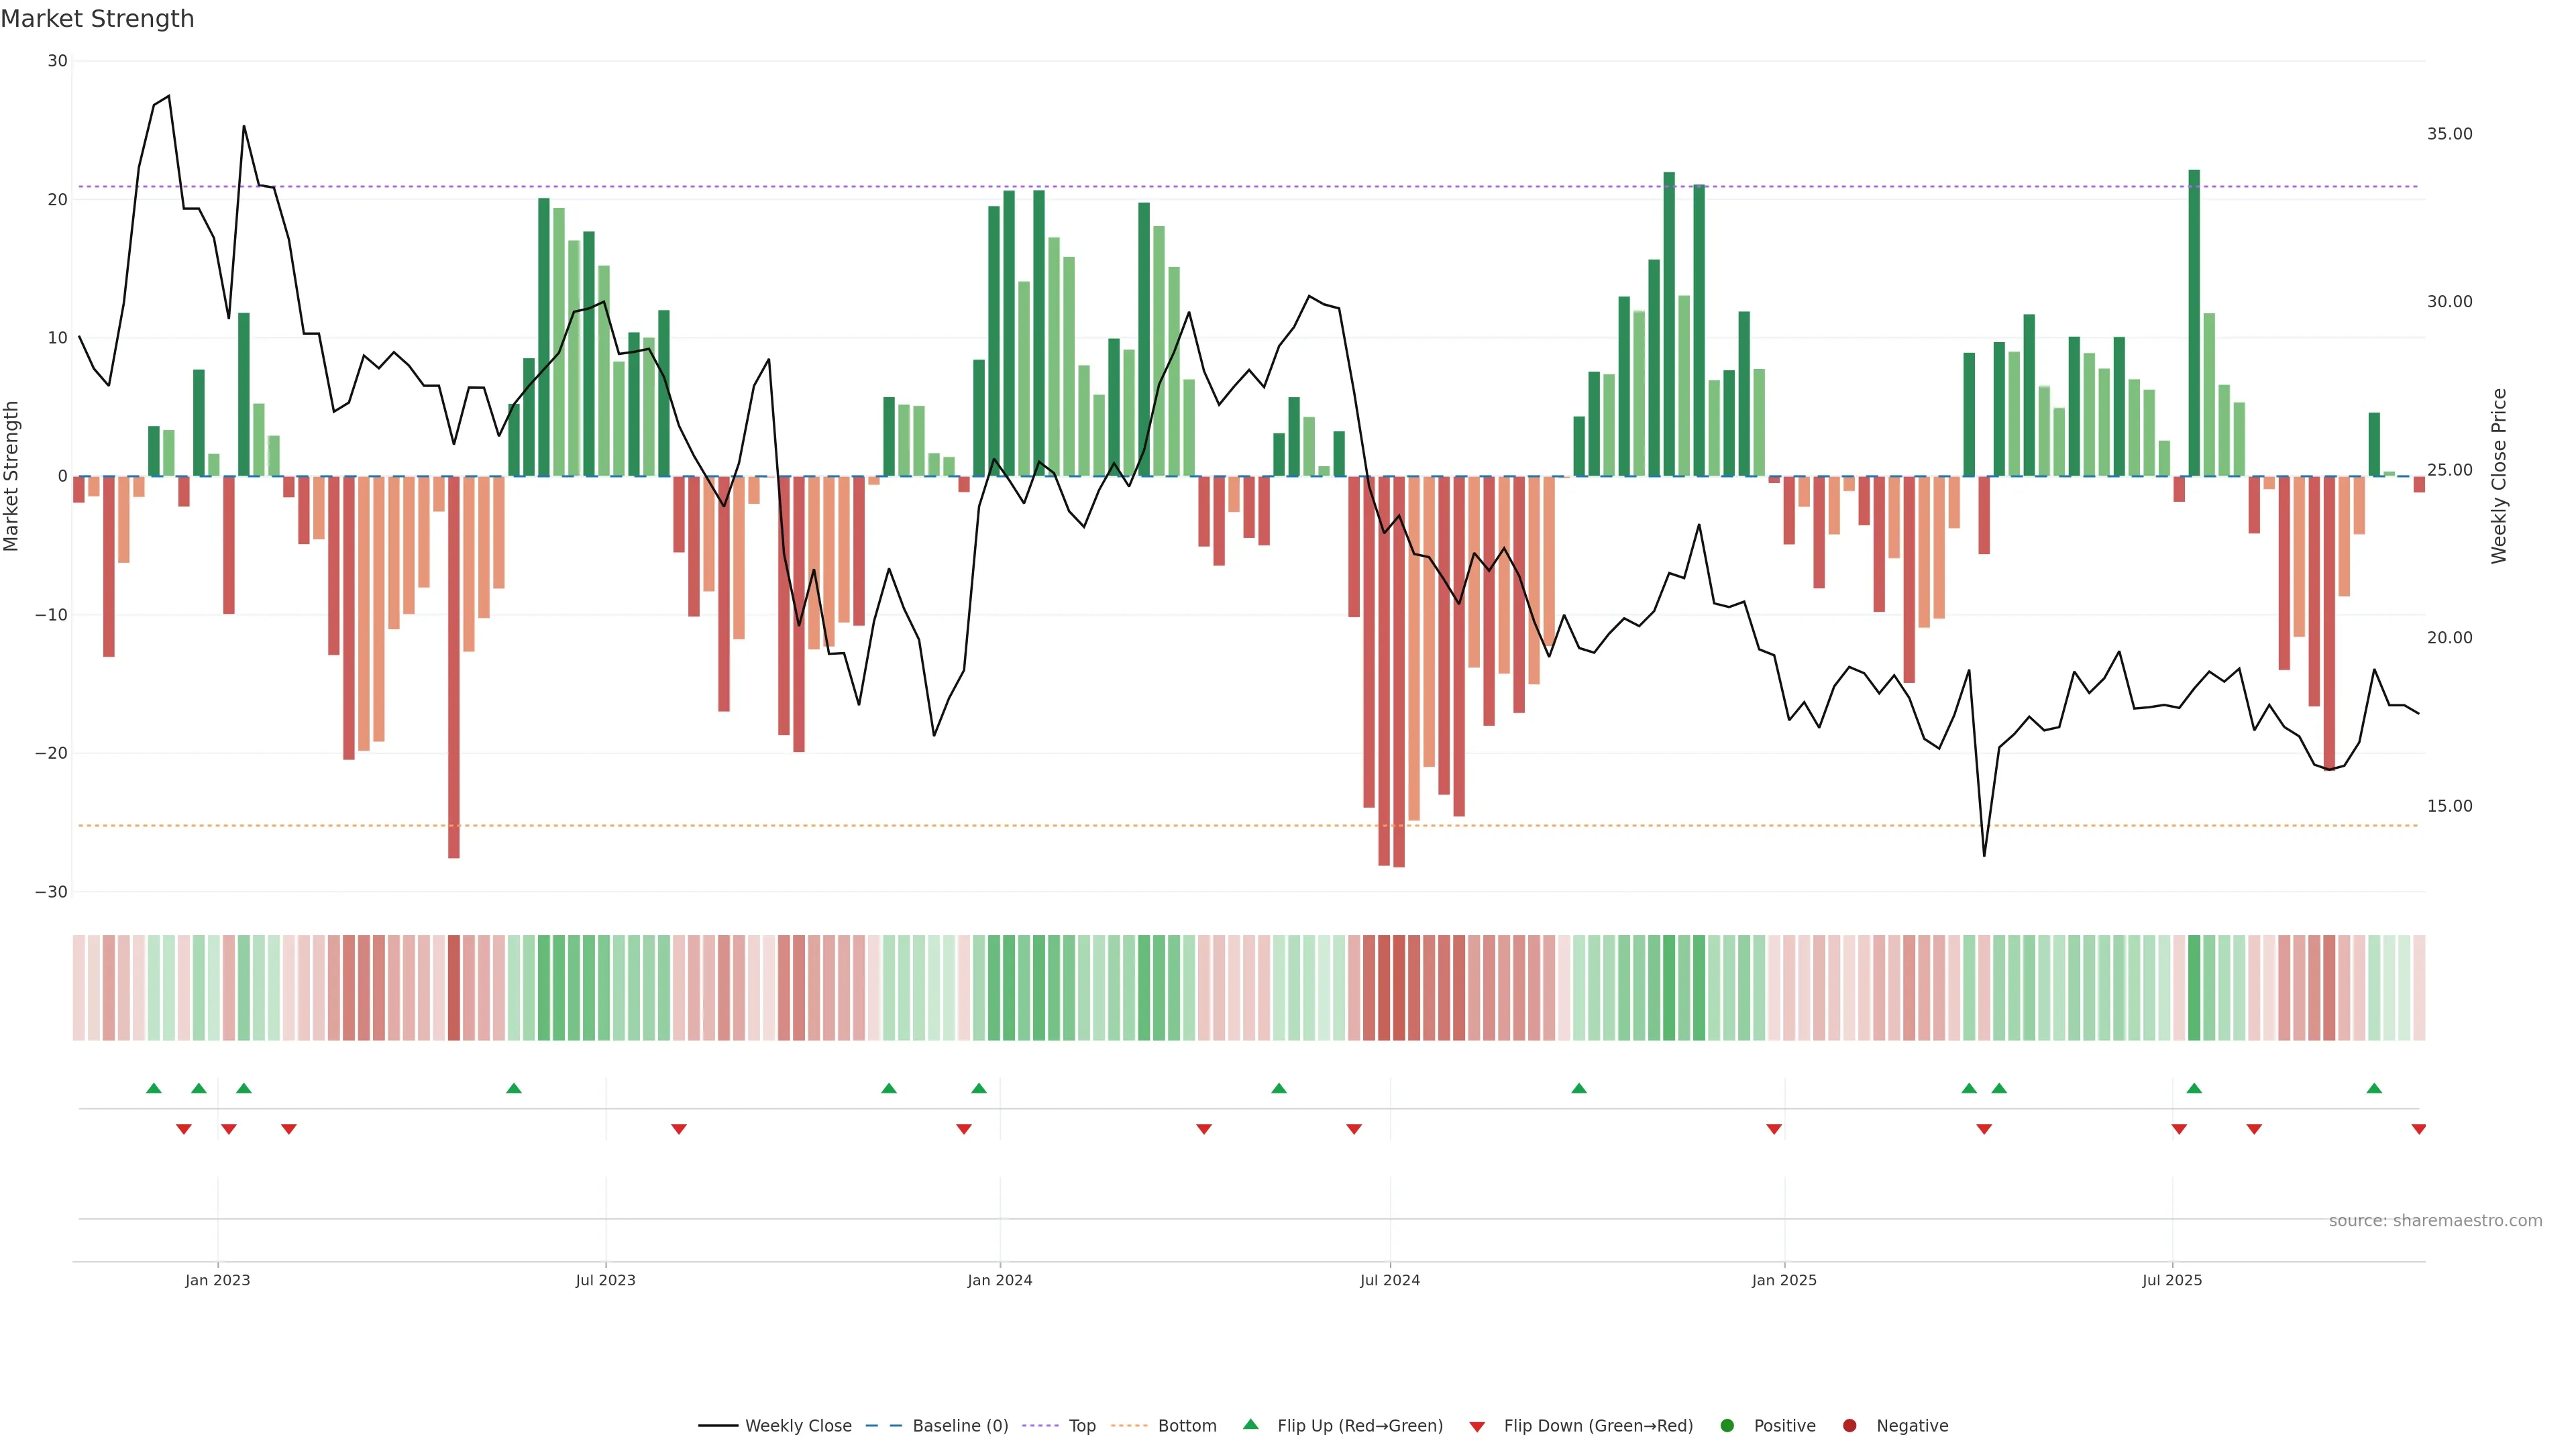
Task: Click the first green flip-up triangle marker
Action: [x=153, y=1088]
